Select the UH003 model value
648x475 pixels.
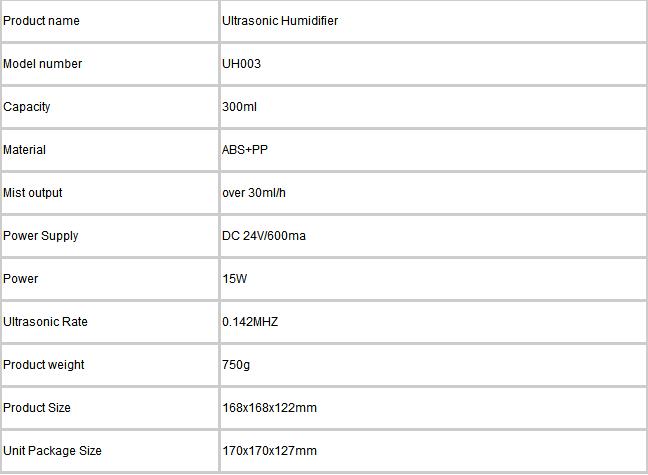[x=241, y=64]
